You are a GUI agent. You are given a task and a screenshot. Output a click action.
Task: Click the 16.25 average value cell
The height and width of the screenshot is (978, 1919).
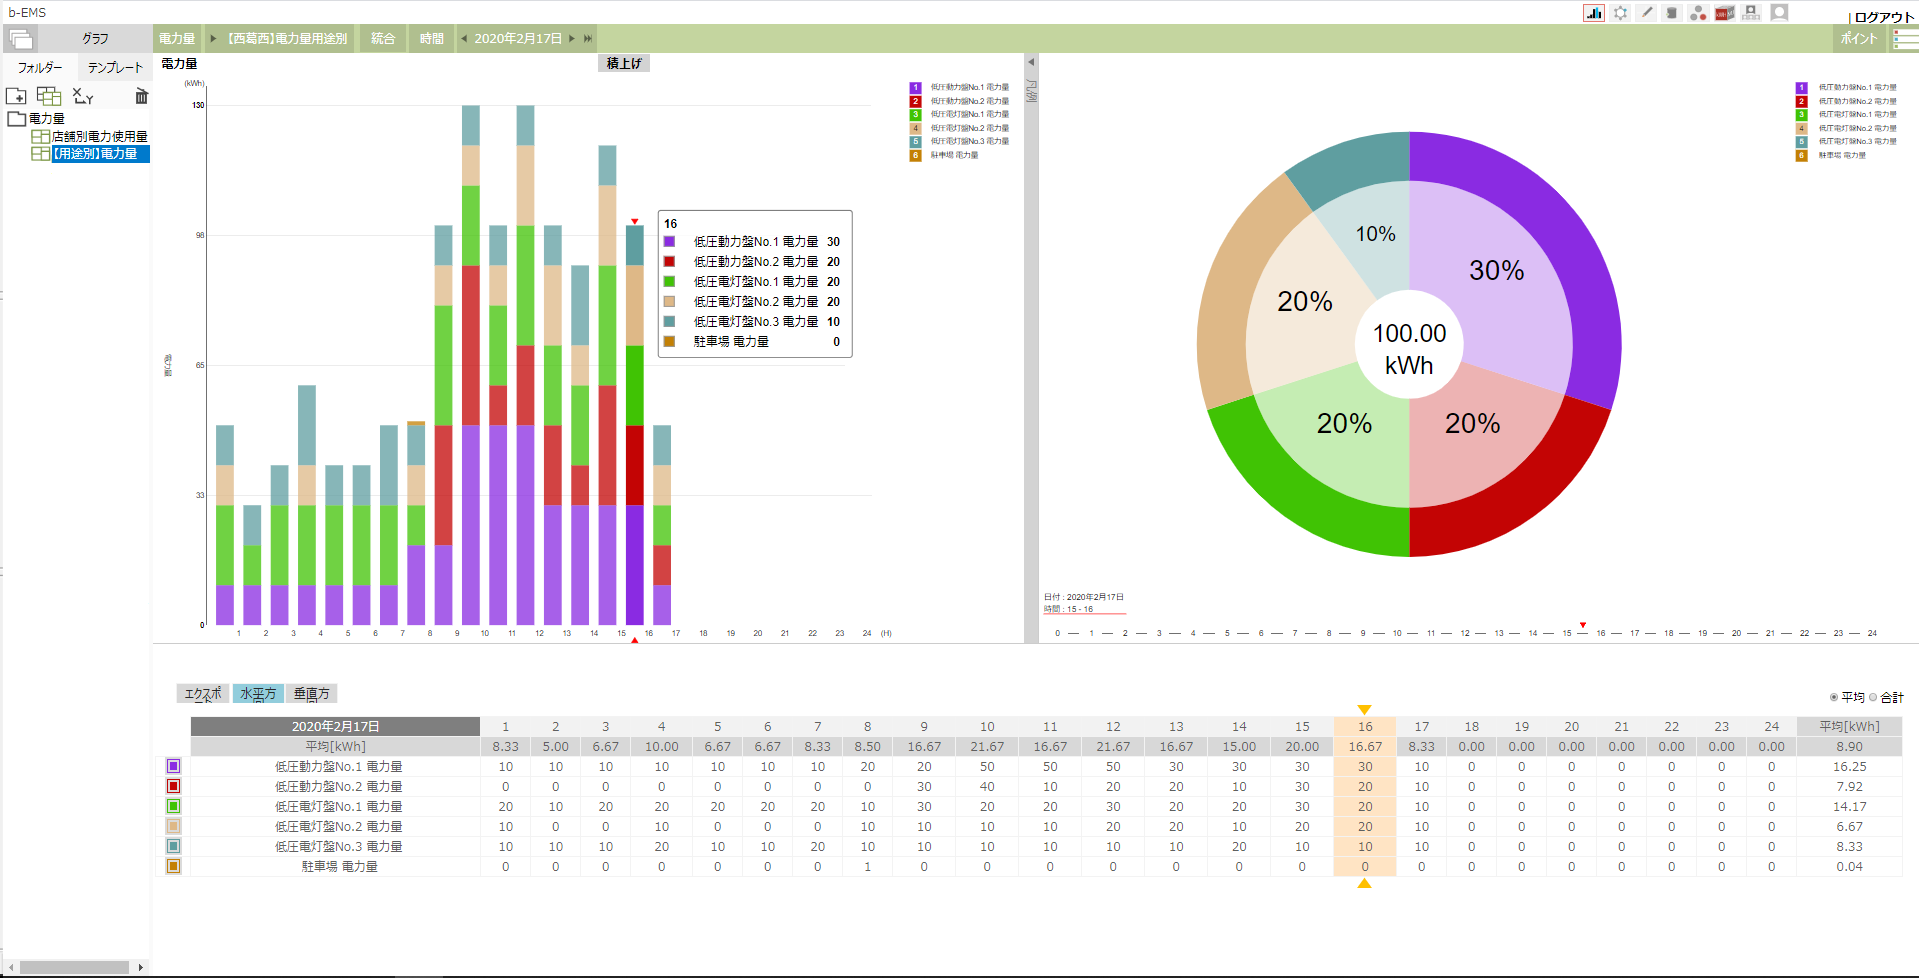coord(1849,767)
